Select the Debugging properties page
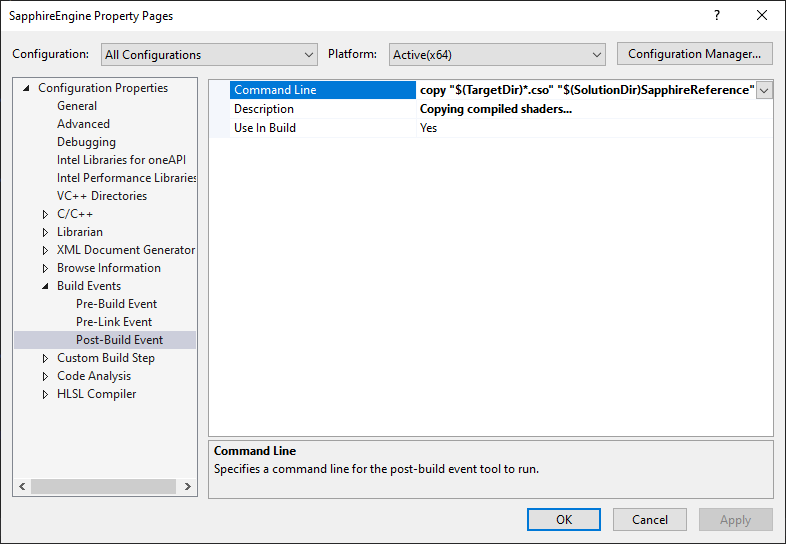This screenshot has width=786, height=544. point(86,142)
